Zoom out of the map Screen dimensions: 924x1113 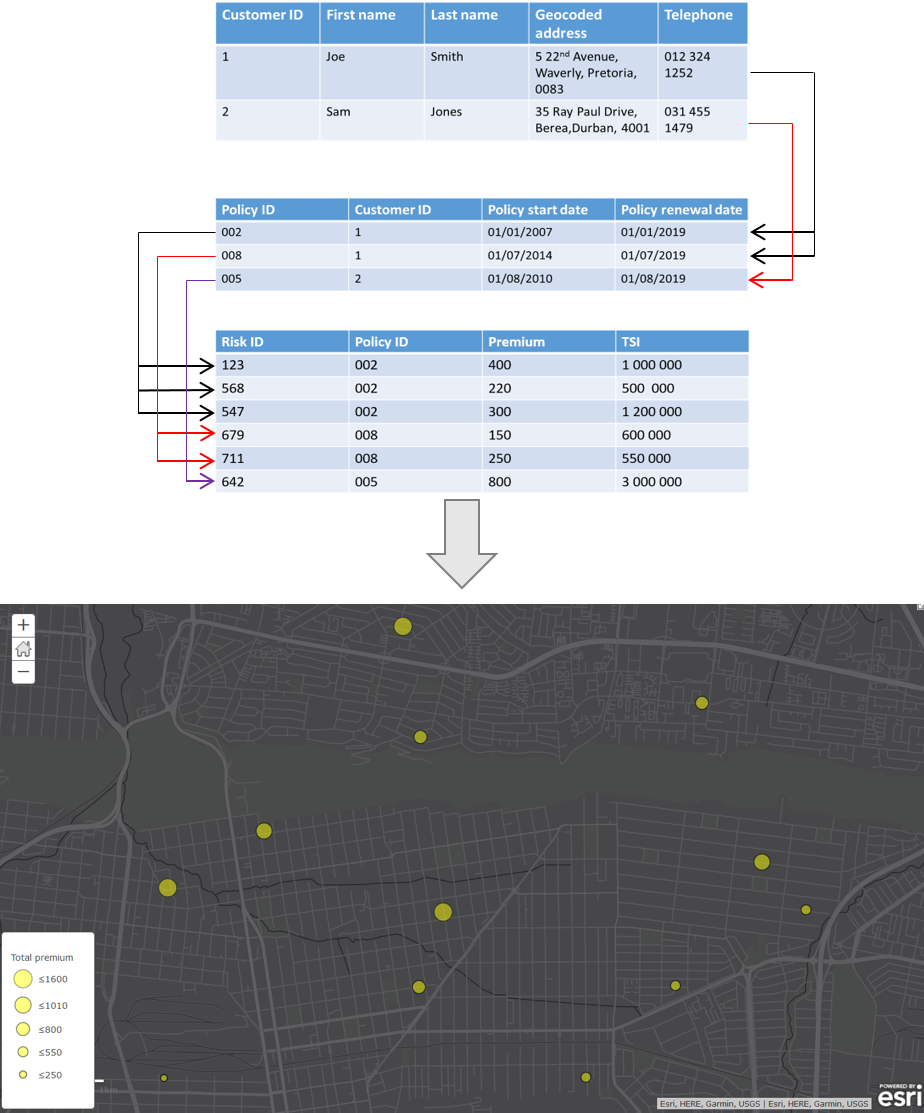coord(23,672)
